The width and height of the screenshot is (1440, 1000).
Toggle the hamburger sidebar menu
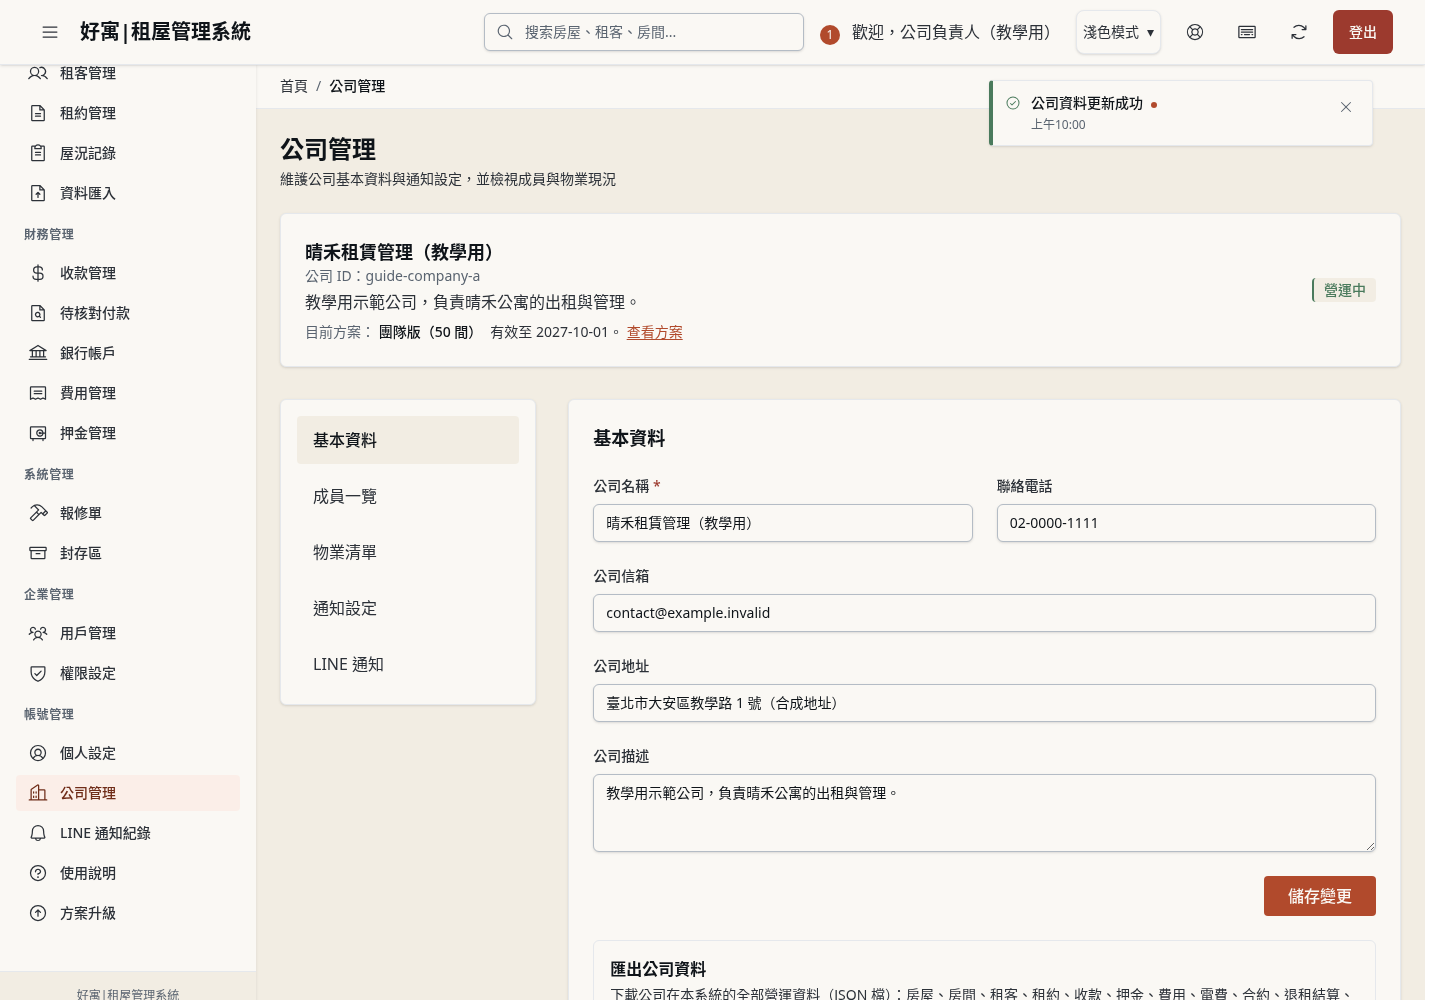(50, 32)
